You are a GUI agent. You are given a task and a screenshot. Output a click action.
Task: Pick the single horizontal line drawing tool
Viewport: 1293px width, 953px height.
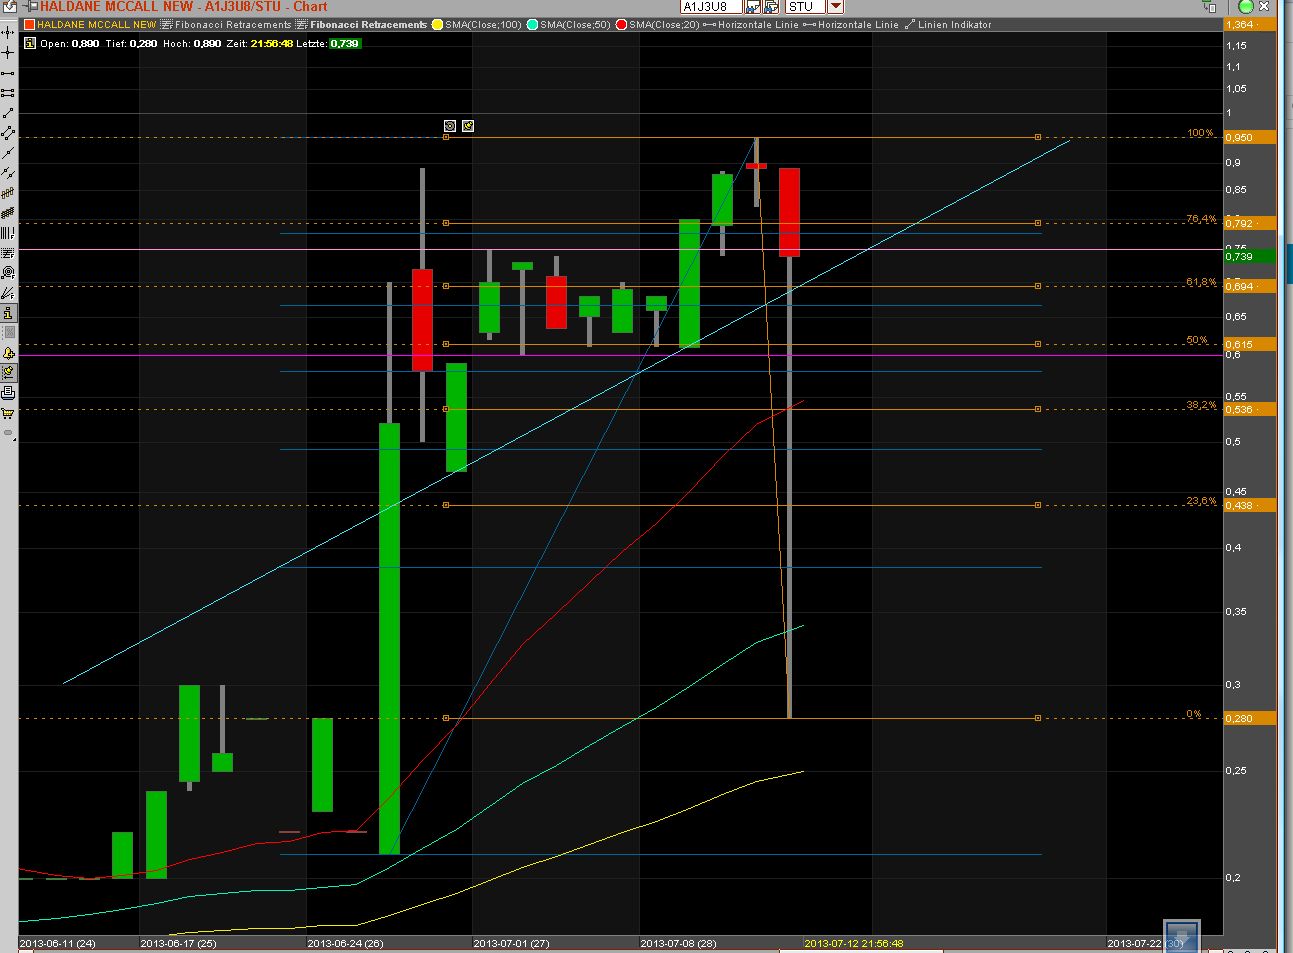click(8, 73)
